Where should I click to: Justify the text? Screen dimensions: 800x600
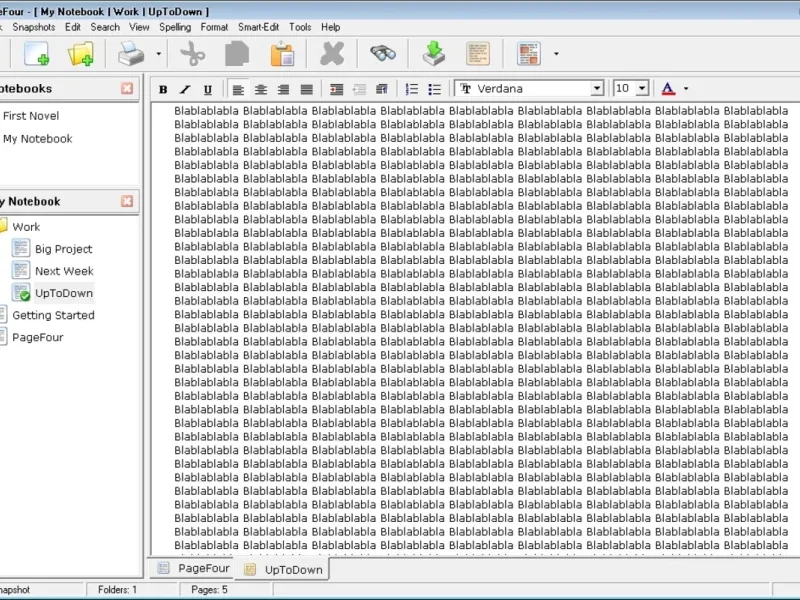(306, 89)
